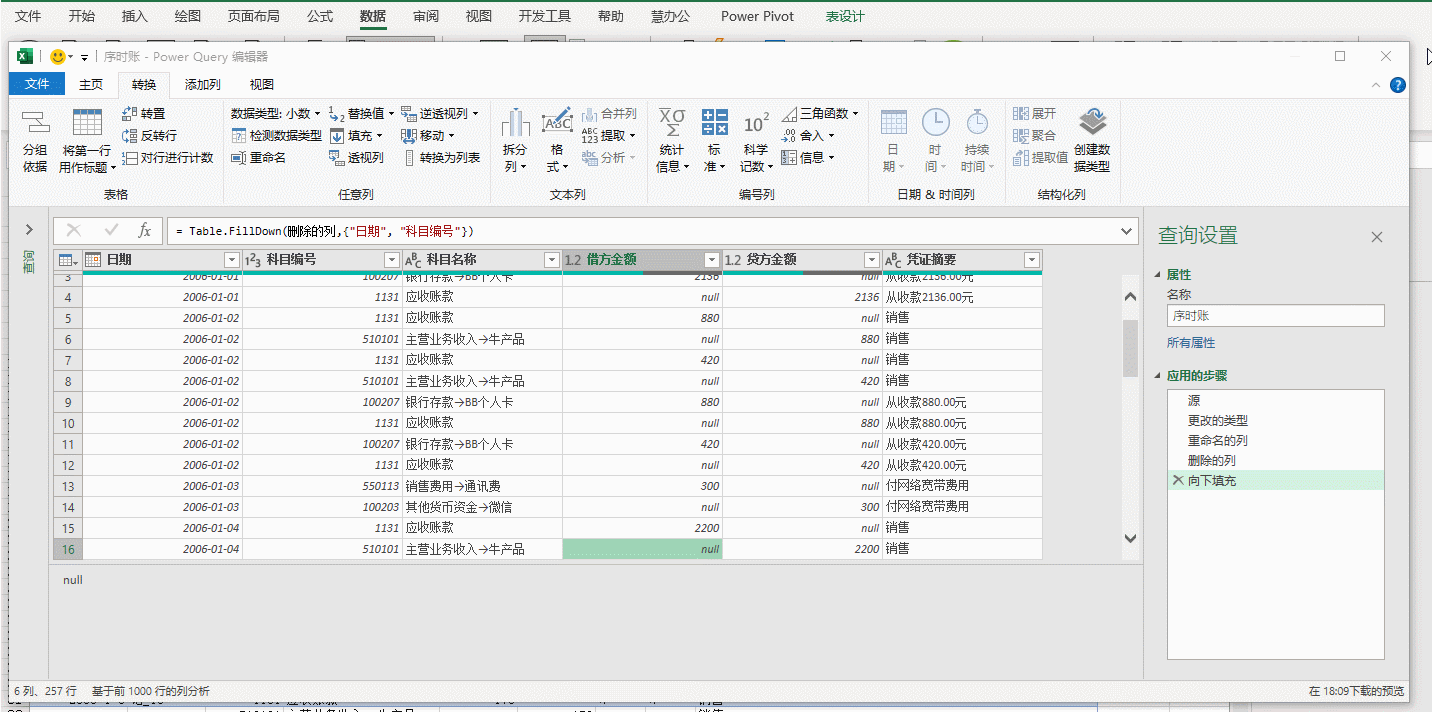
Task: Click 检测数据类型 icon
Action: pos(239,135)
